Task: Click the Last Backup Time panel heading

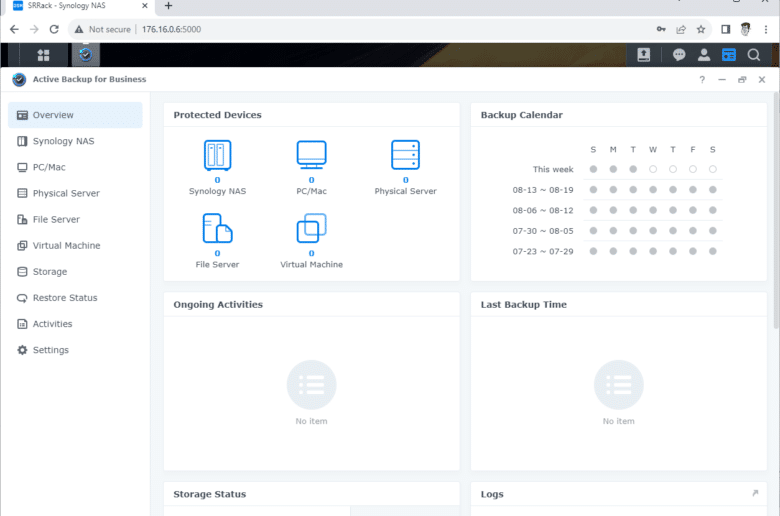Action: click(x=523, y=305)
